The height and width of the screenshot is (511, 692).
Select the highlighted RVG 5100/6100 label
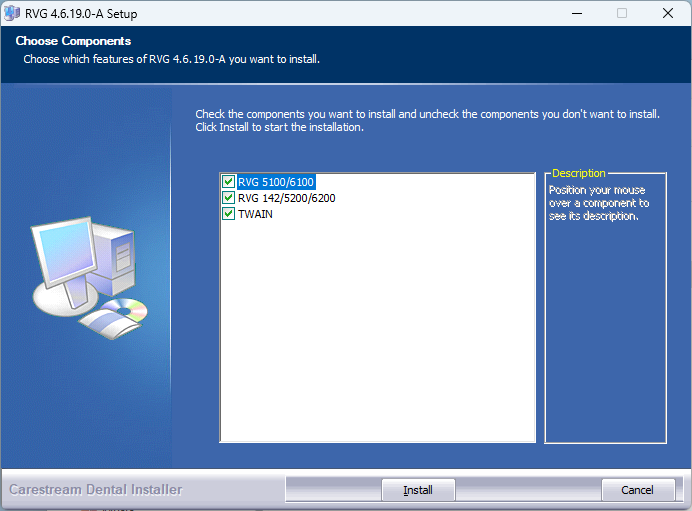click(276, 182)
